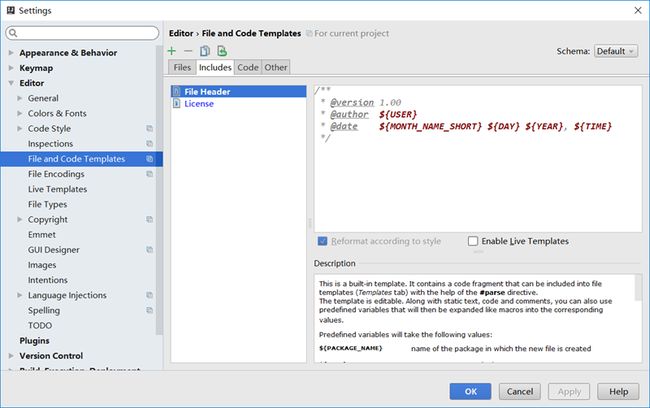Enable Live Templates checkbox
Screen dimensions: 650x408
click(x=473, y=241)
